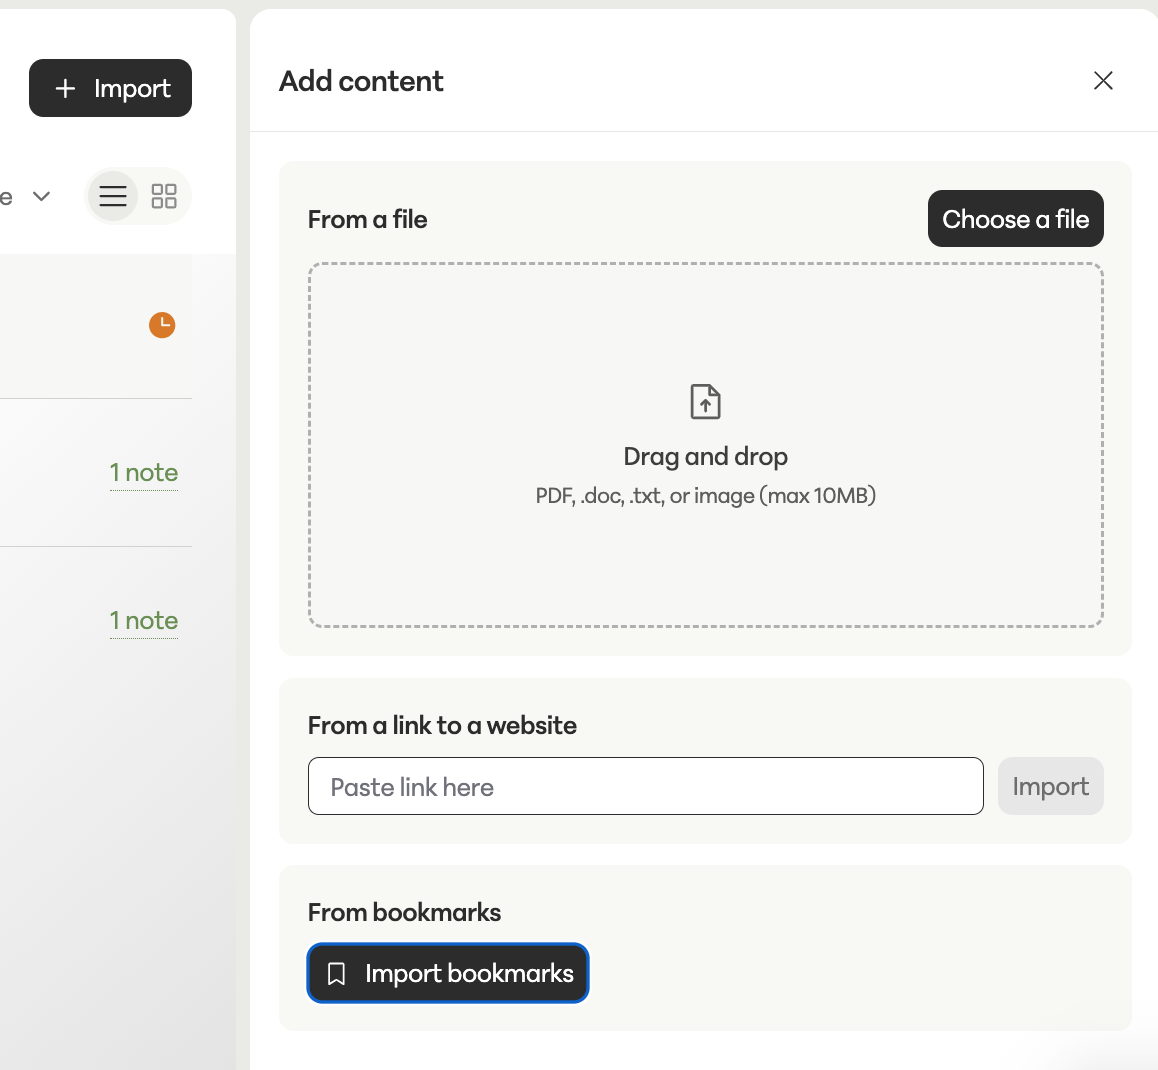This screenshot has width=1158, height=1070.
Task: Switch to grid view layout
Action: [x=164, y=196]
